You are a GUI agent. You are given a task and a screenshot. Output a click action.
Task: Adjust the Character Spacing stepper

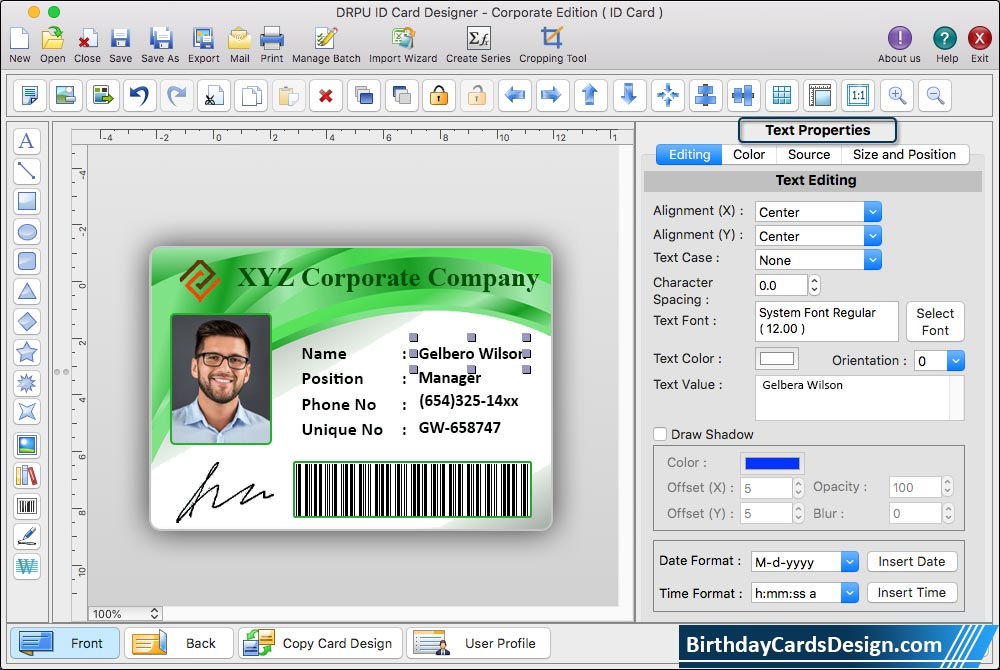coord(814,285)
